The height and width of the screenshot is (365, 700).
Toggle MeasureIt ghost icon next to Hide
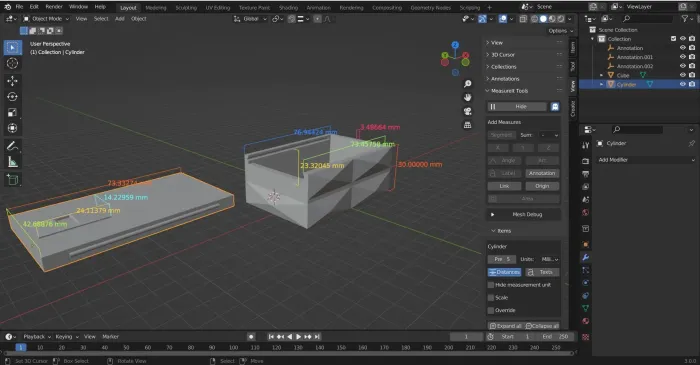tap(555, 107)
